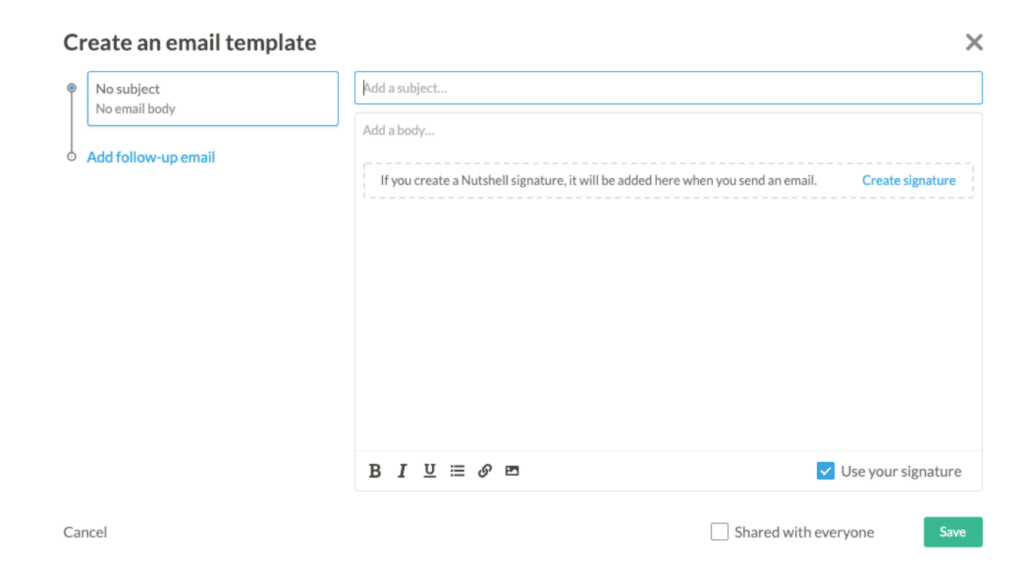The height and width of the screenshot is (580, 1024).
Task: Save the email template
Action: click(x=952, y=531)
